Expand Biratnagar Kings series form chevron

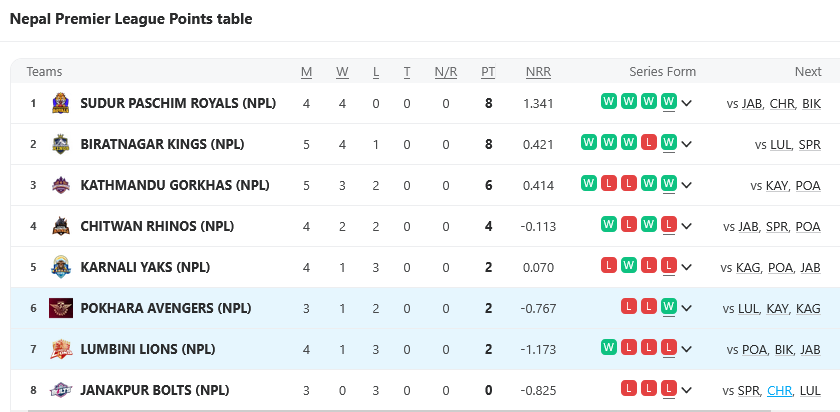687,145
